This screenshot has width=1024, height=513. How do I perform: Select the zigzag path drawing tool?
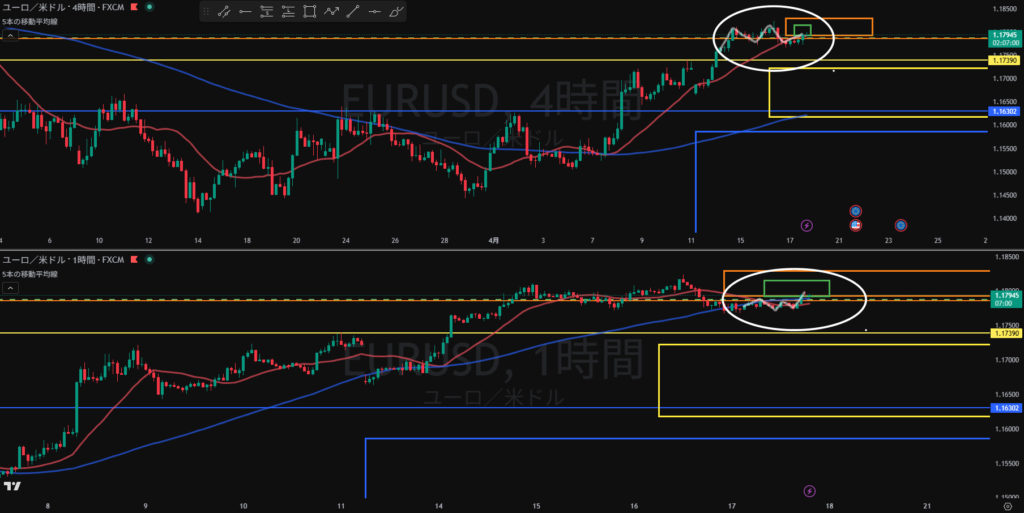331,12
